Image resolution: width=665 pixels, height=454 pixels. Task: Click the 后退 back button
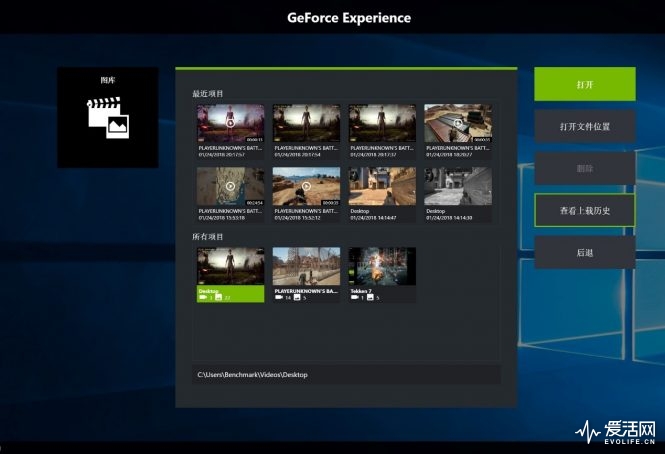585,252
